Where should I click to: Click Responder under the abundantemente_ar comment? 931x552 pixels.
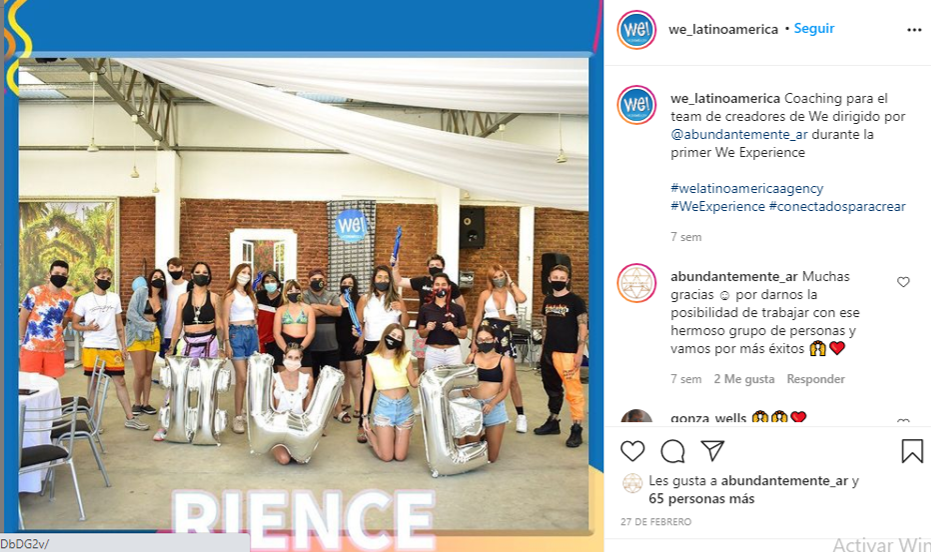tap(815, 379)
